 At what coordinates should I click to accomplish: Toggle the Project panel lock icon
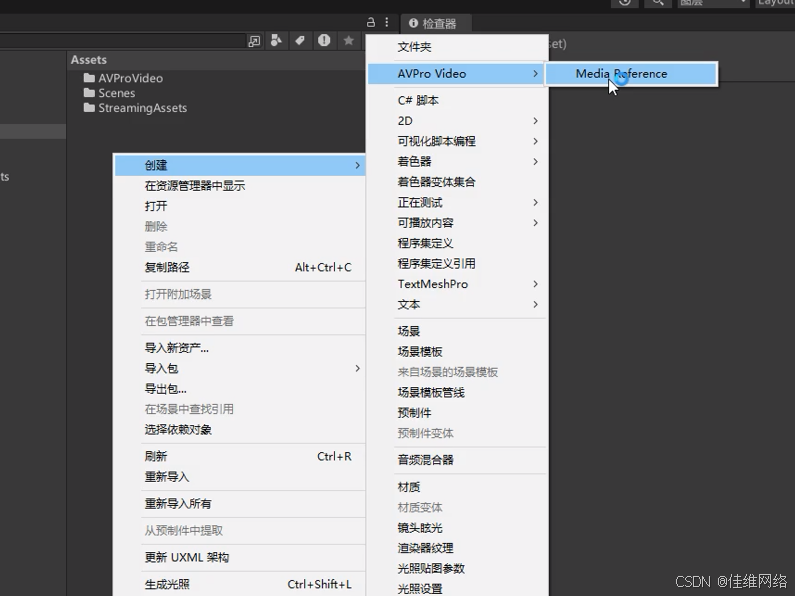click(x=371, y=22)
